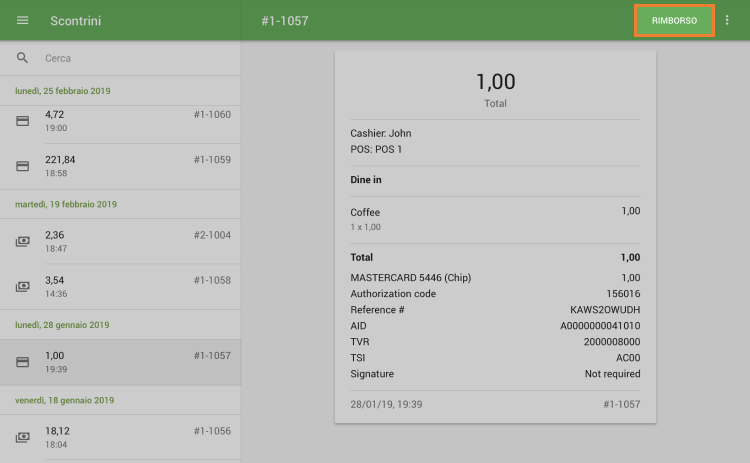Type in the Cerca search field
750x463 pixels.
pyautogui.click(x=130, y=58)
